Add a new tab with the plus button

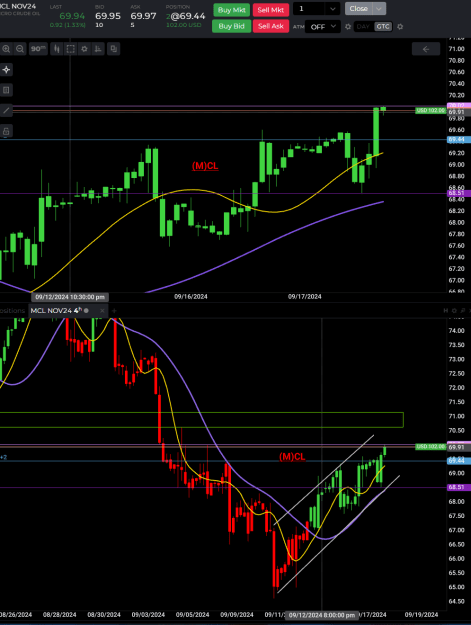(114, 311)
